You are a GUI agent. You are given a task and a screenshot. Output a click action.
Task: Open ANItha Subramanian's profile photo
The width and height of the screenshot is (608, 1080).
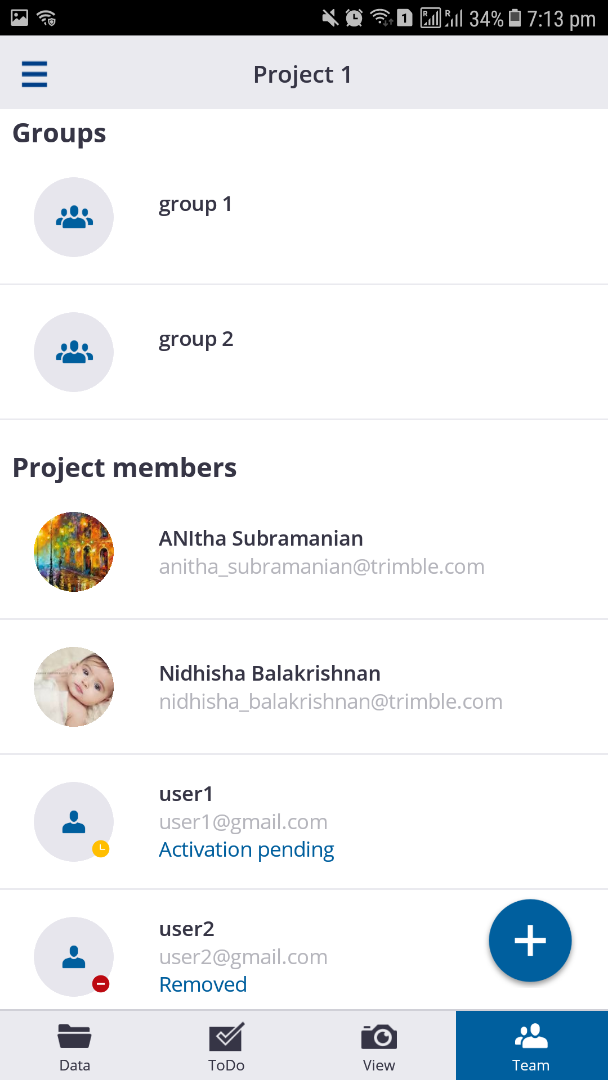tap(74, 552)
